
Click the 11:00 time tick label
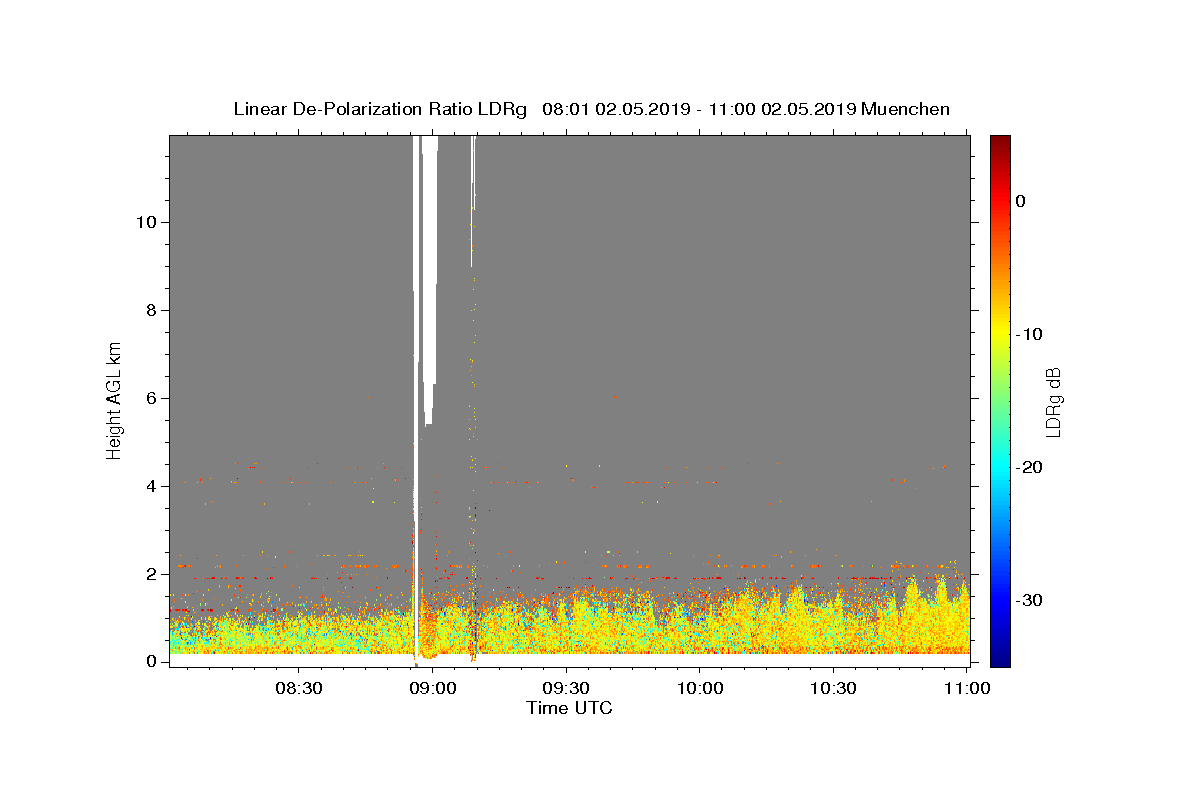(x=967, y=688)
